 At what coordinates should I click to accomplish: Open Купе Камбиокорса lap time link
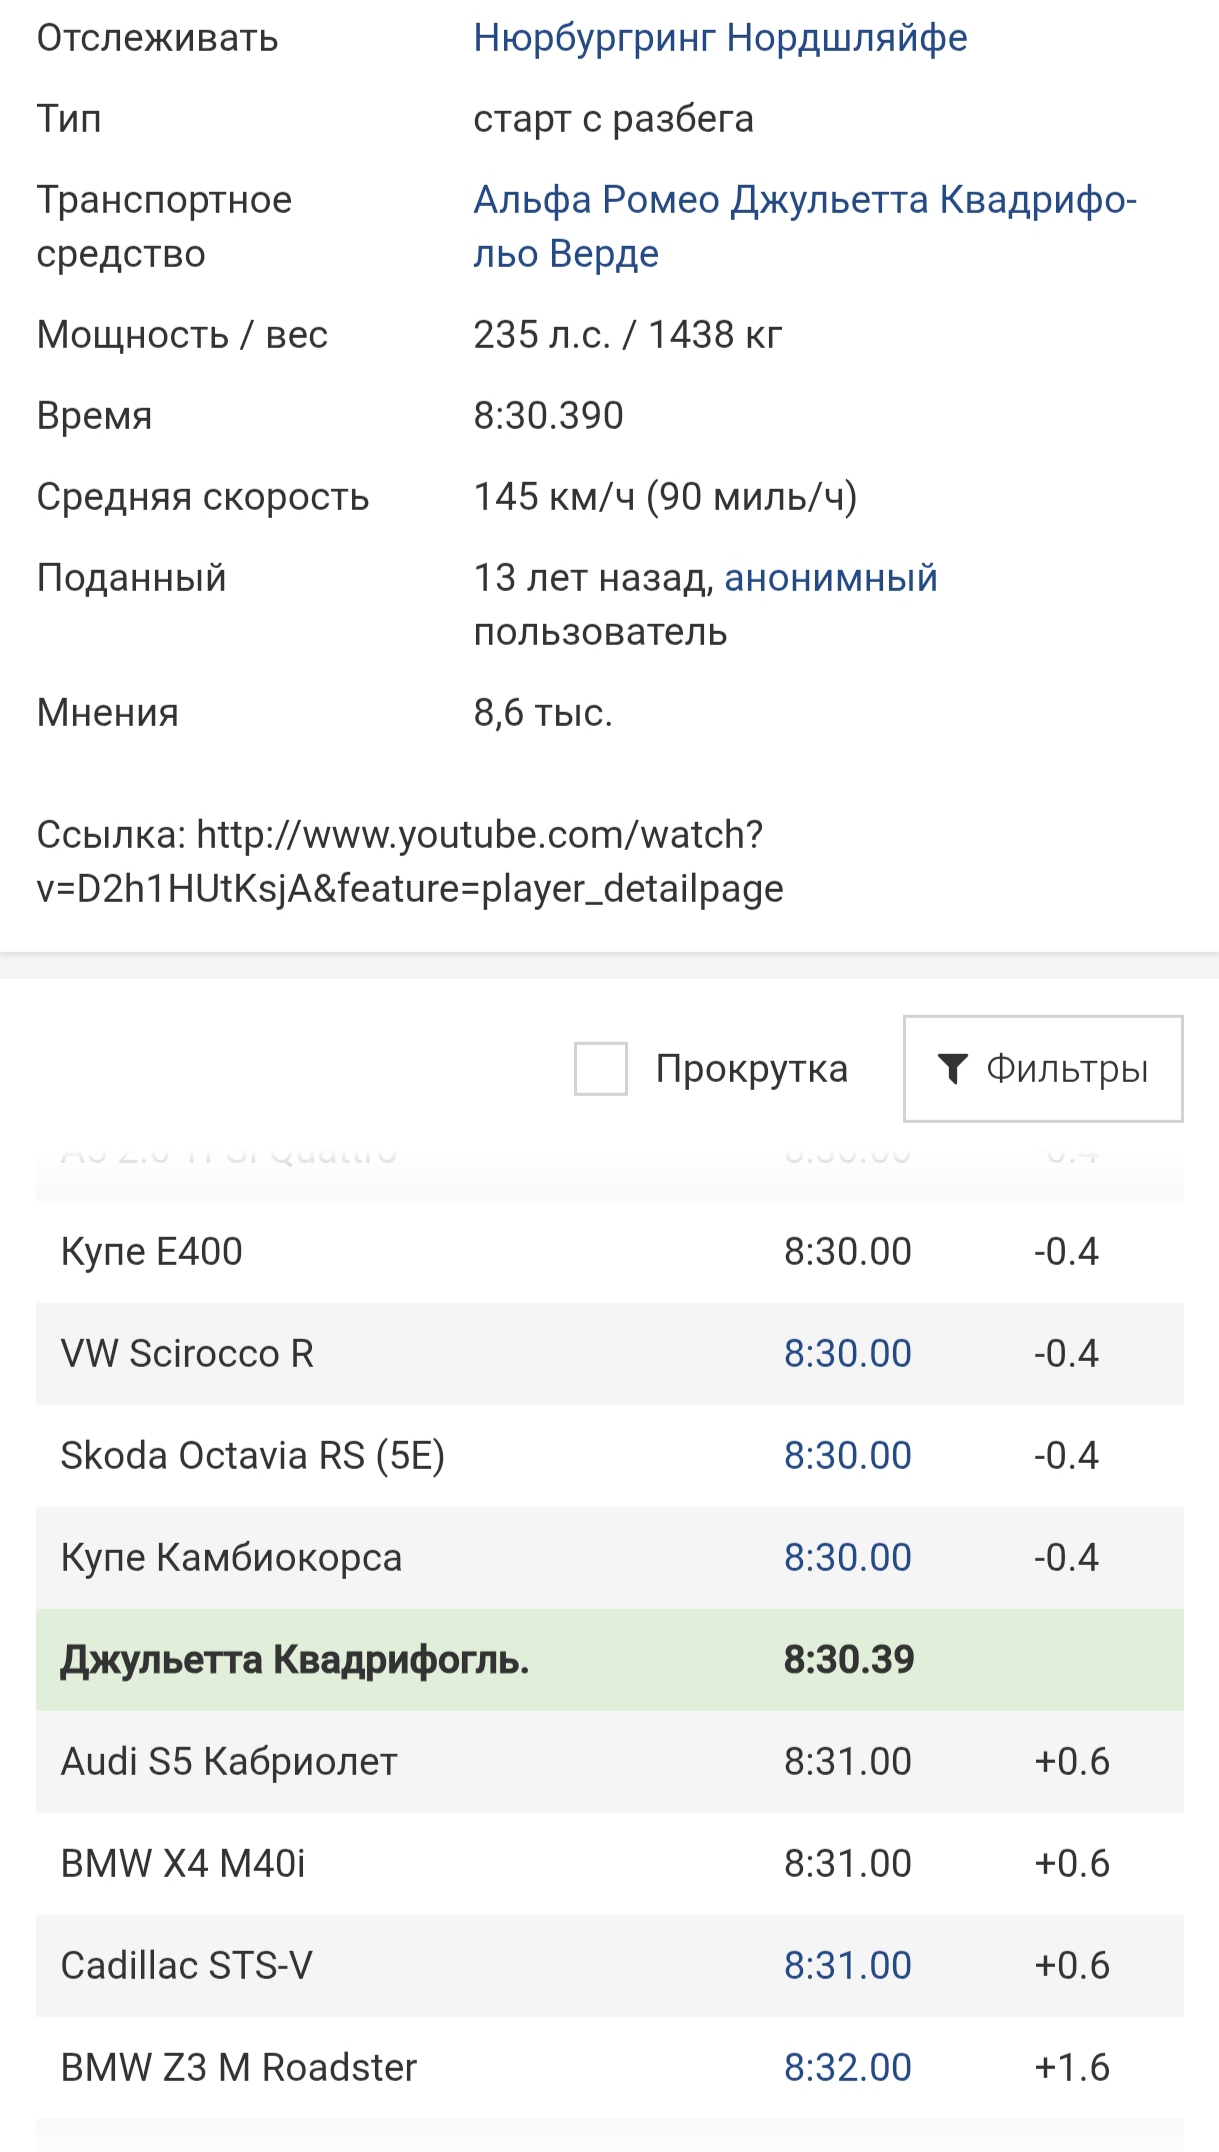tap(847, 1557)
